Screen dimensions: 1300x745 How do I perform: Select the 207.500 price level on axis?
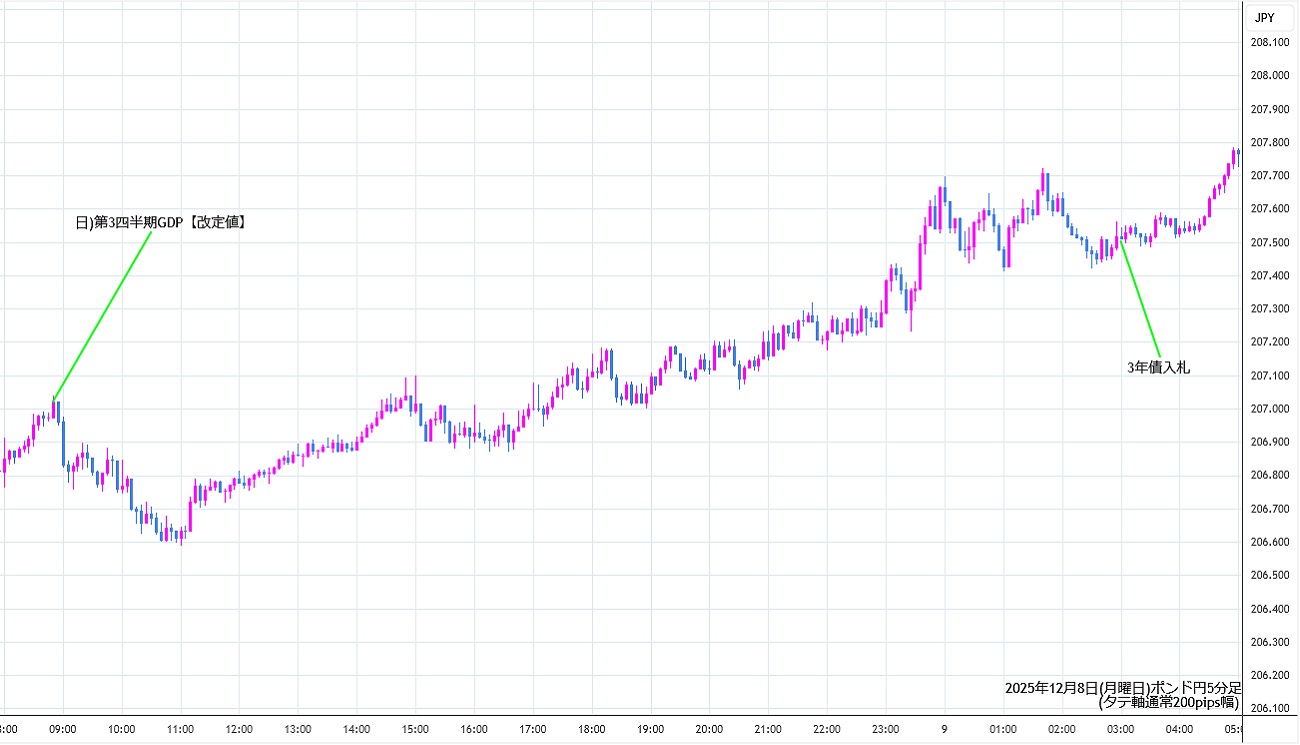click(x=1269, y=242)
